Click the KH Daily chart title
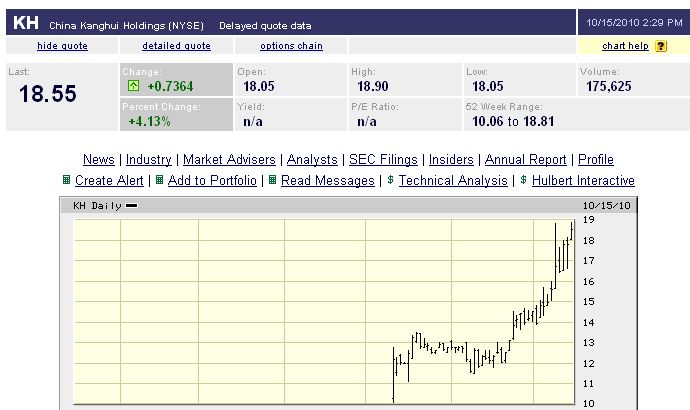The width and height of the screenshot is (690, 410). tap(97, 205)
